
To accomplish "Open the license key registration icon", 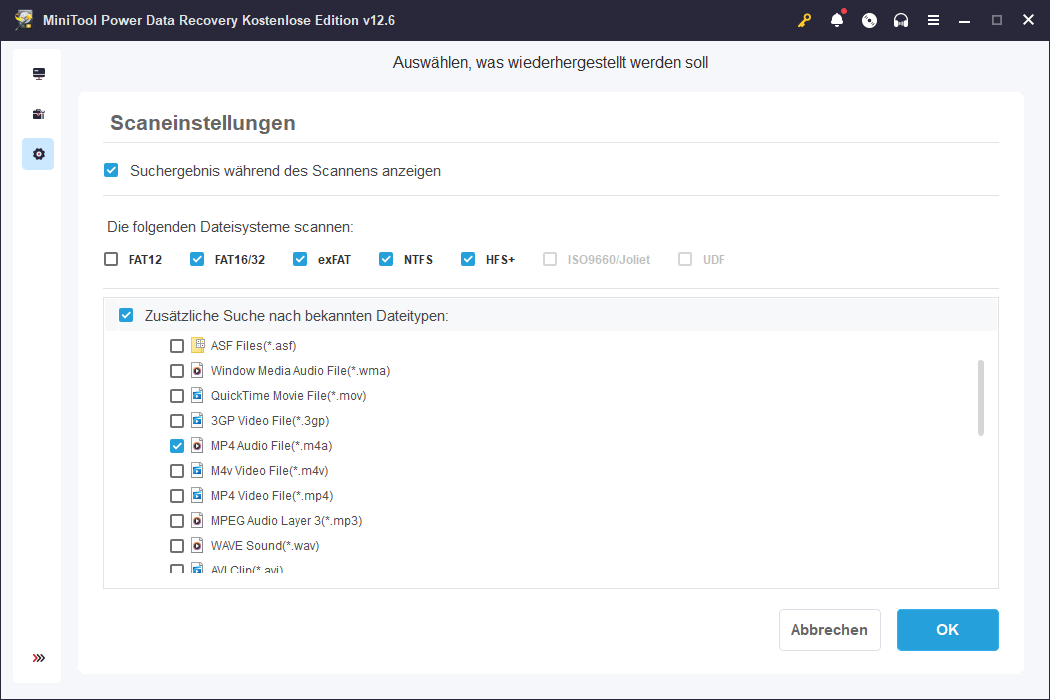I will [804, 20].
